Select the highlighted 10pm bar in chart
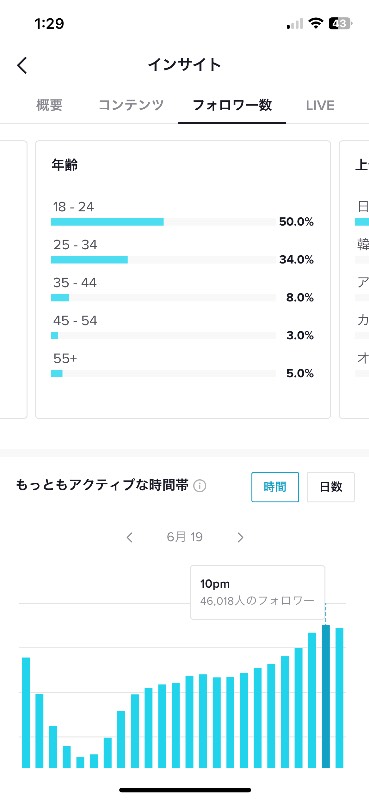Image resolution: width=369 pixels, height=800 pixels. tap(326, 696)
